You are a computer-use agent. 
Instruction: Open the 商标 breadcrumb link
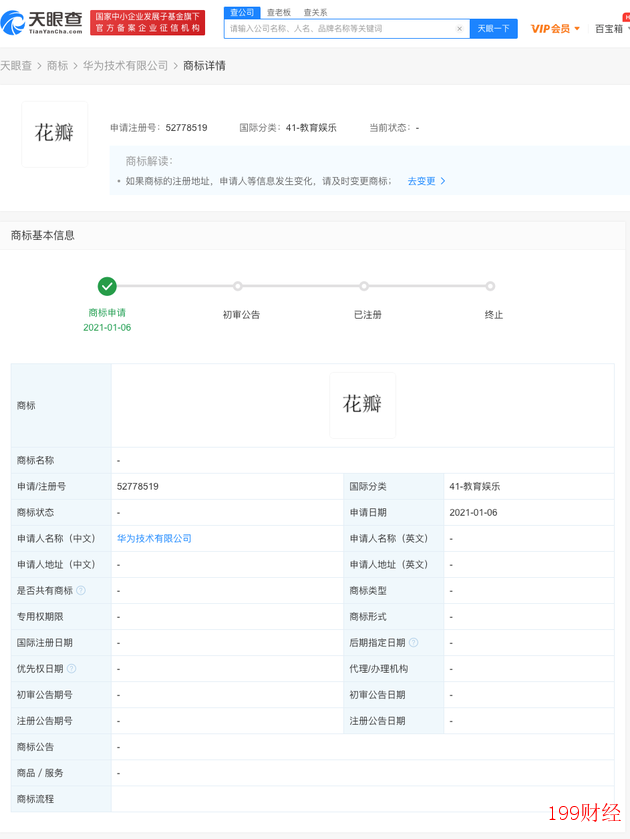click(x=57, y=66)
